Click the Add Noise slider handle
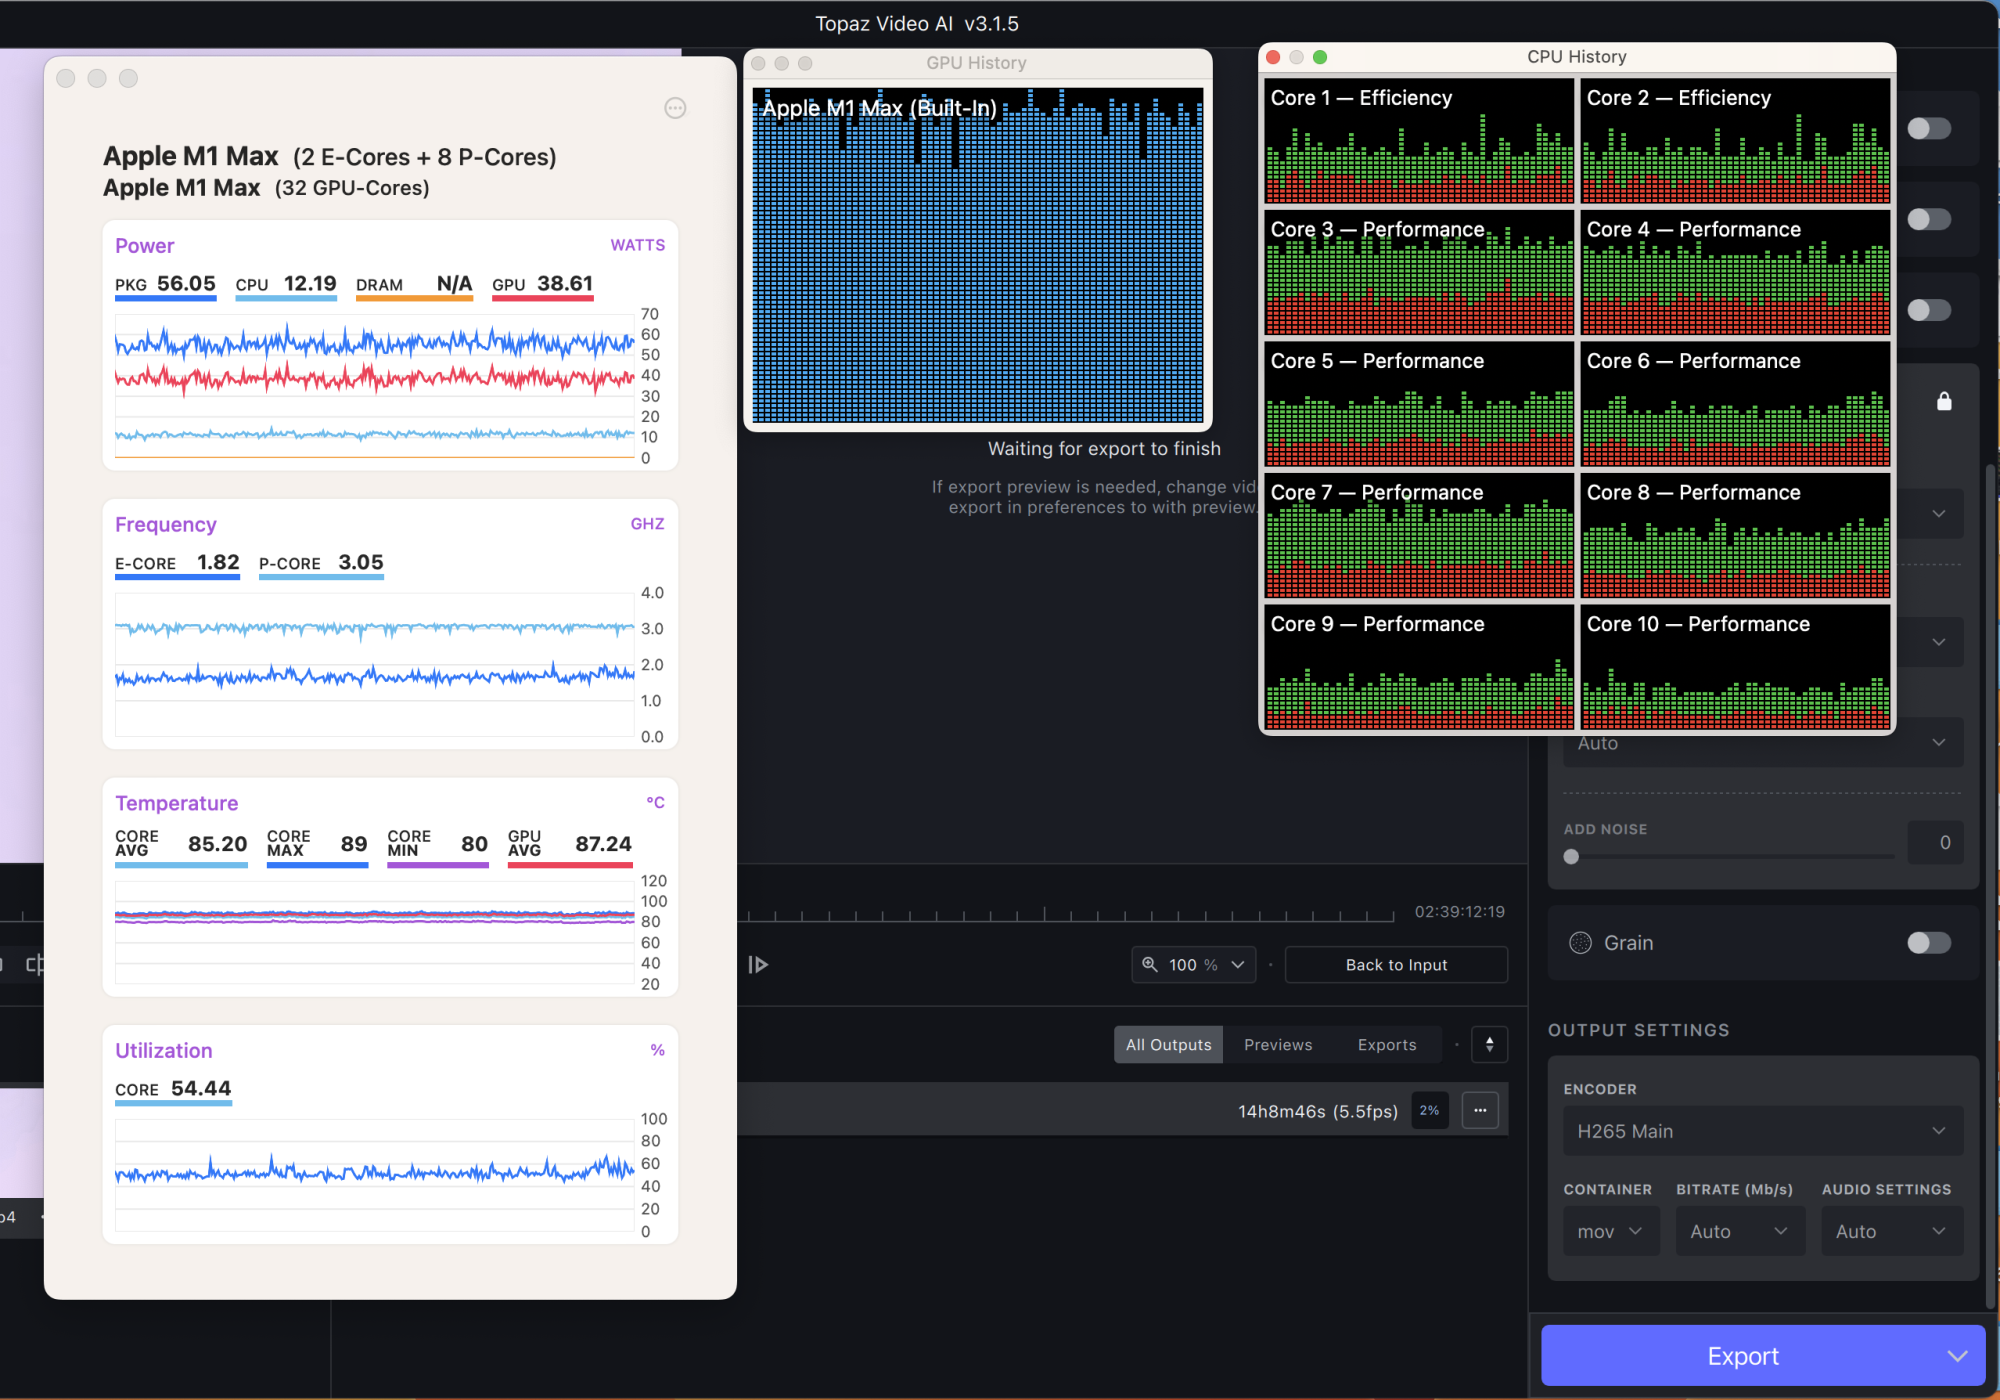The height and width of the screenshot is (1400, 2000). [1571, 857]
